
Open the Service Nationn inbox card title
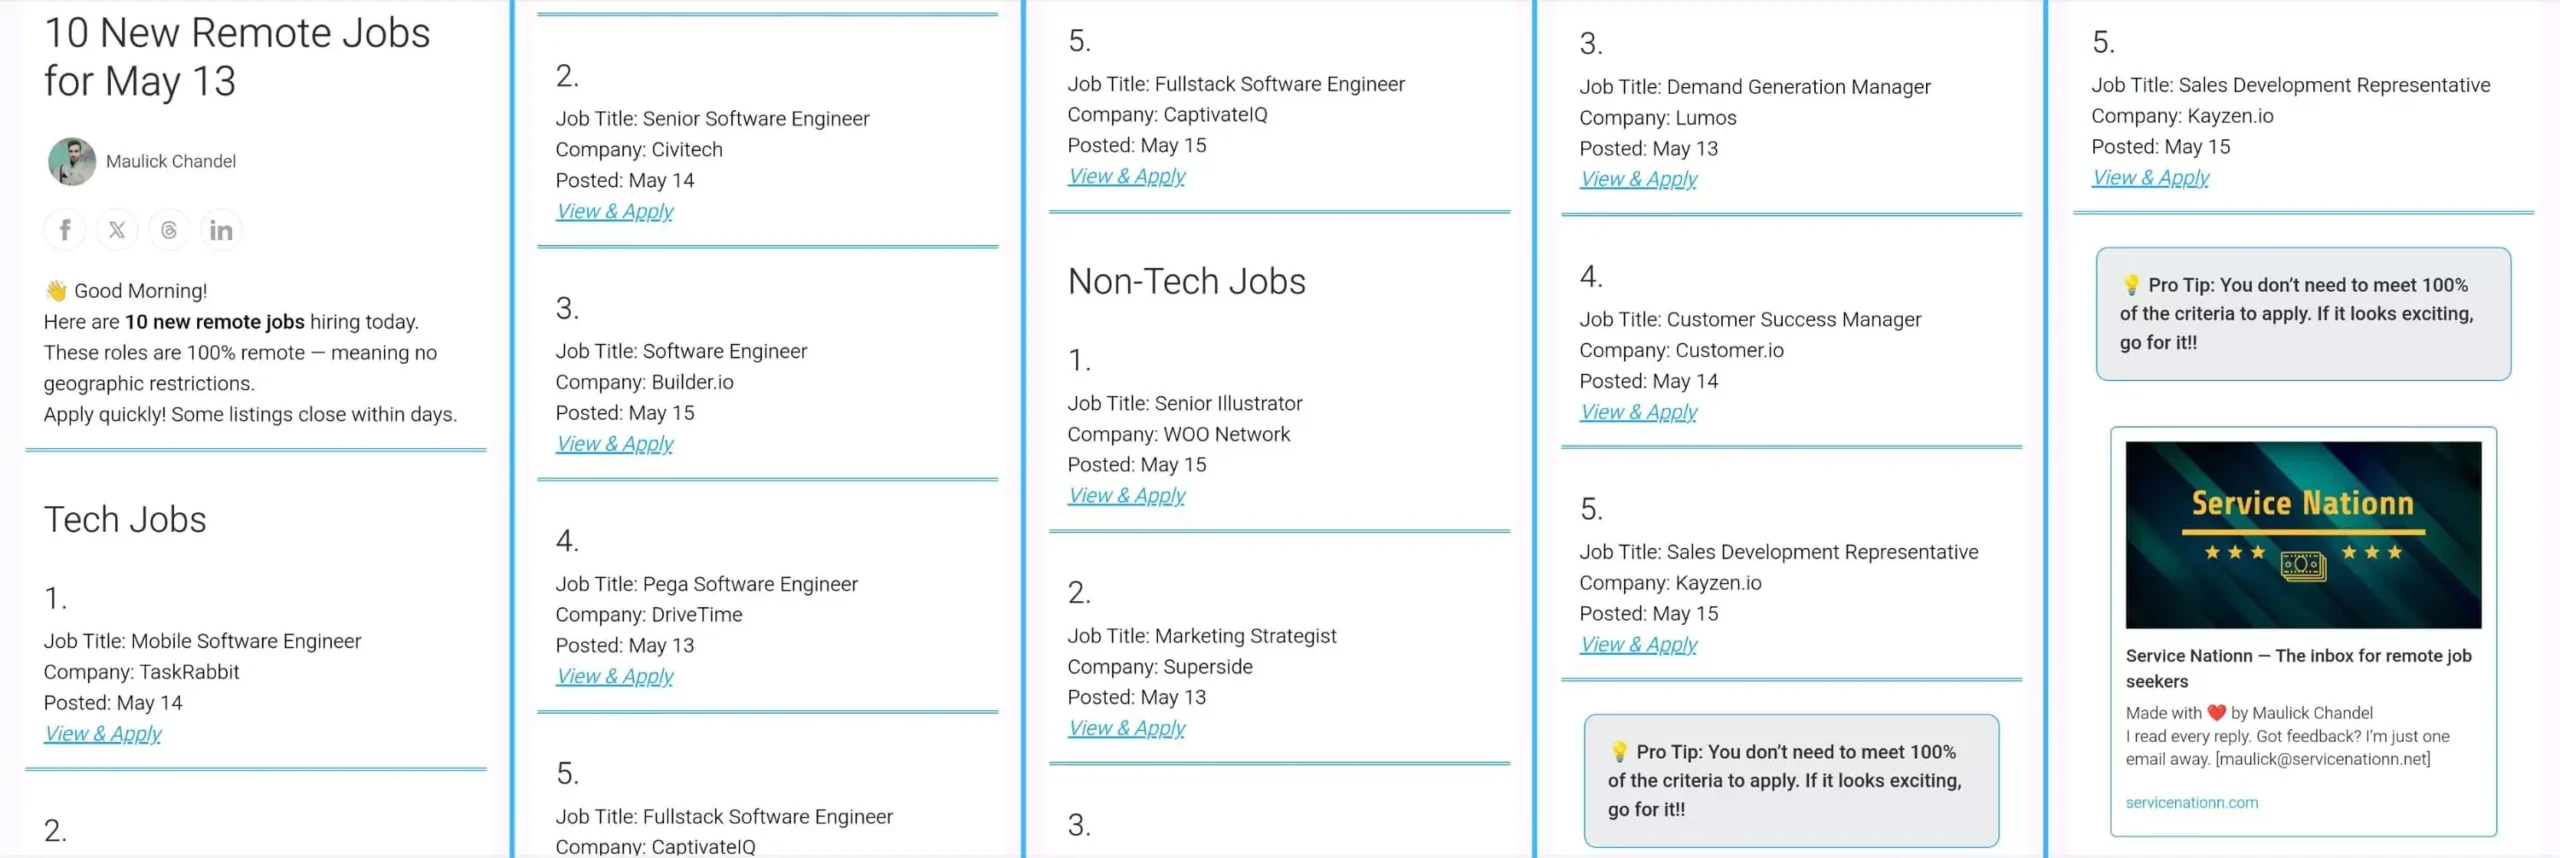(2298, 668)
